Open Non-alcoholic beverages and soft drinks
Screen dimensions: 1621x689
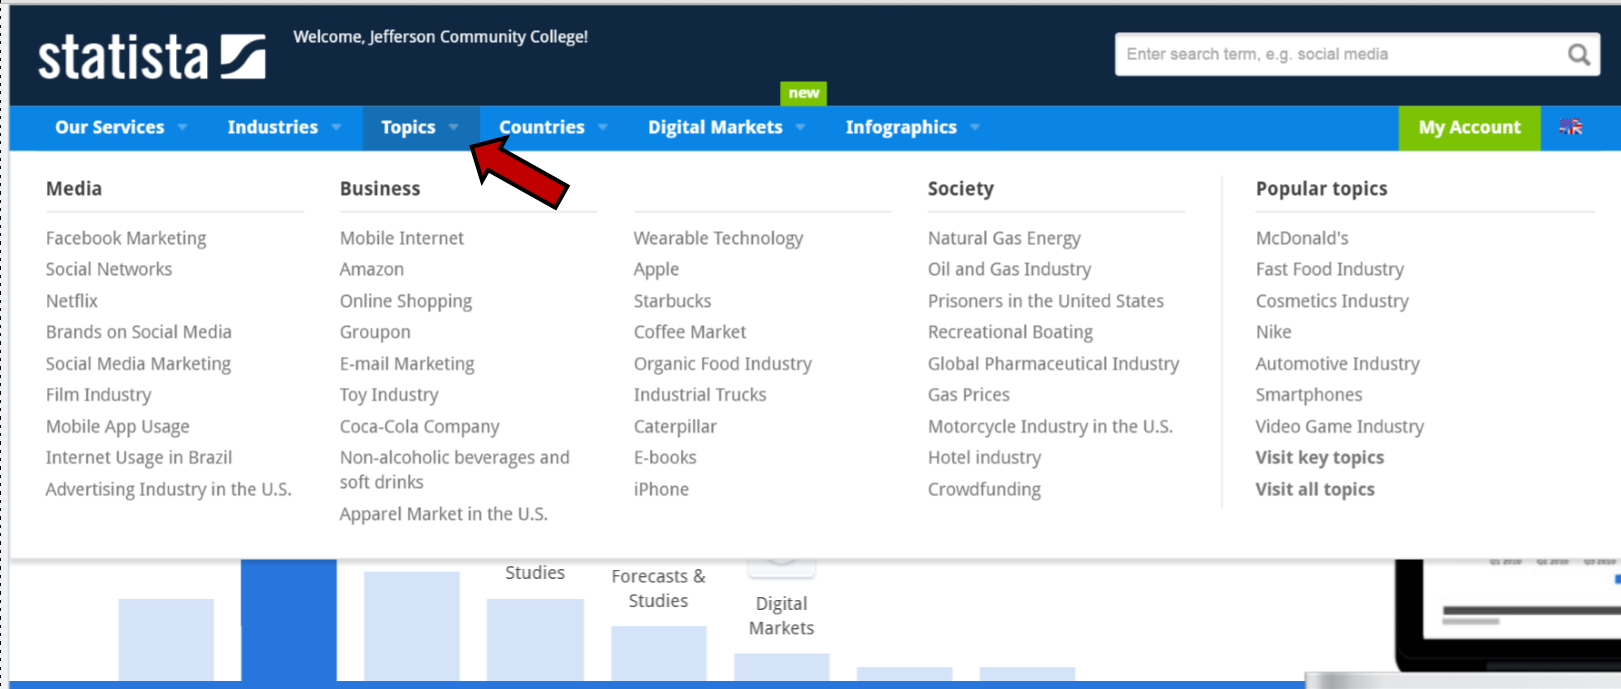(x=455, y=469)
